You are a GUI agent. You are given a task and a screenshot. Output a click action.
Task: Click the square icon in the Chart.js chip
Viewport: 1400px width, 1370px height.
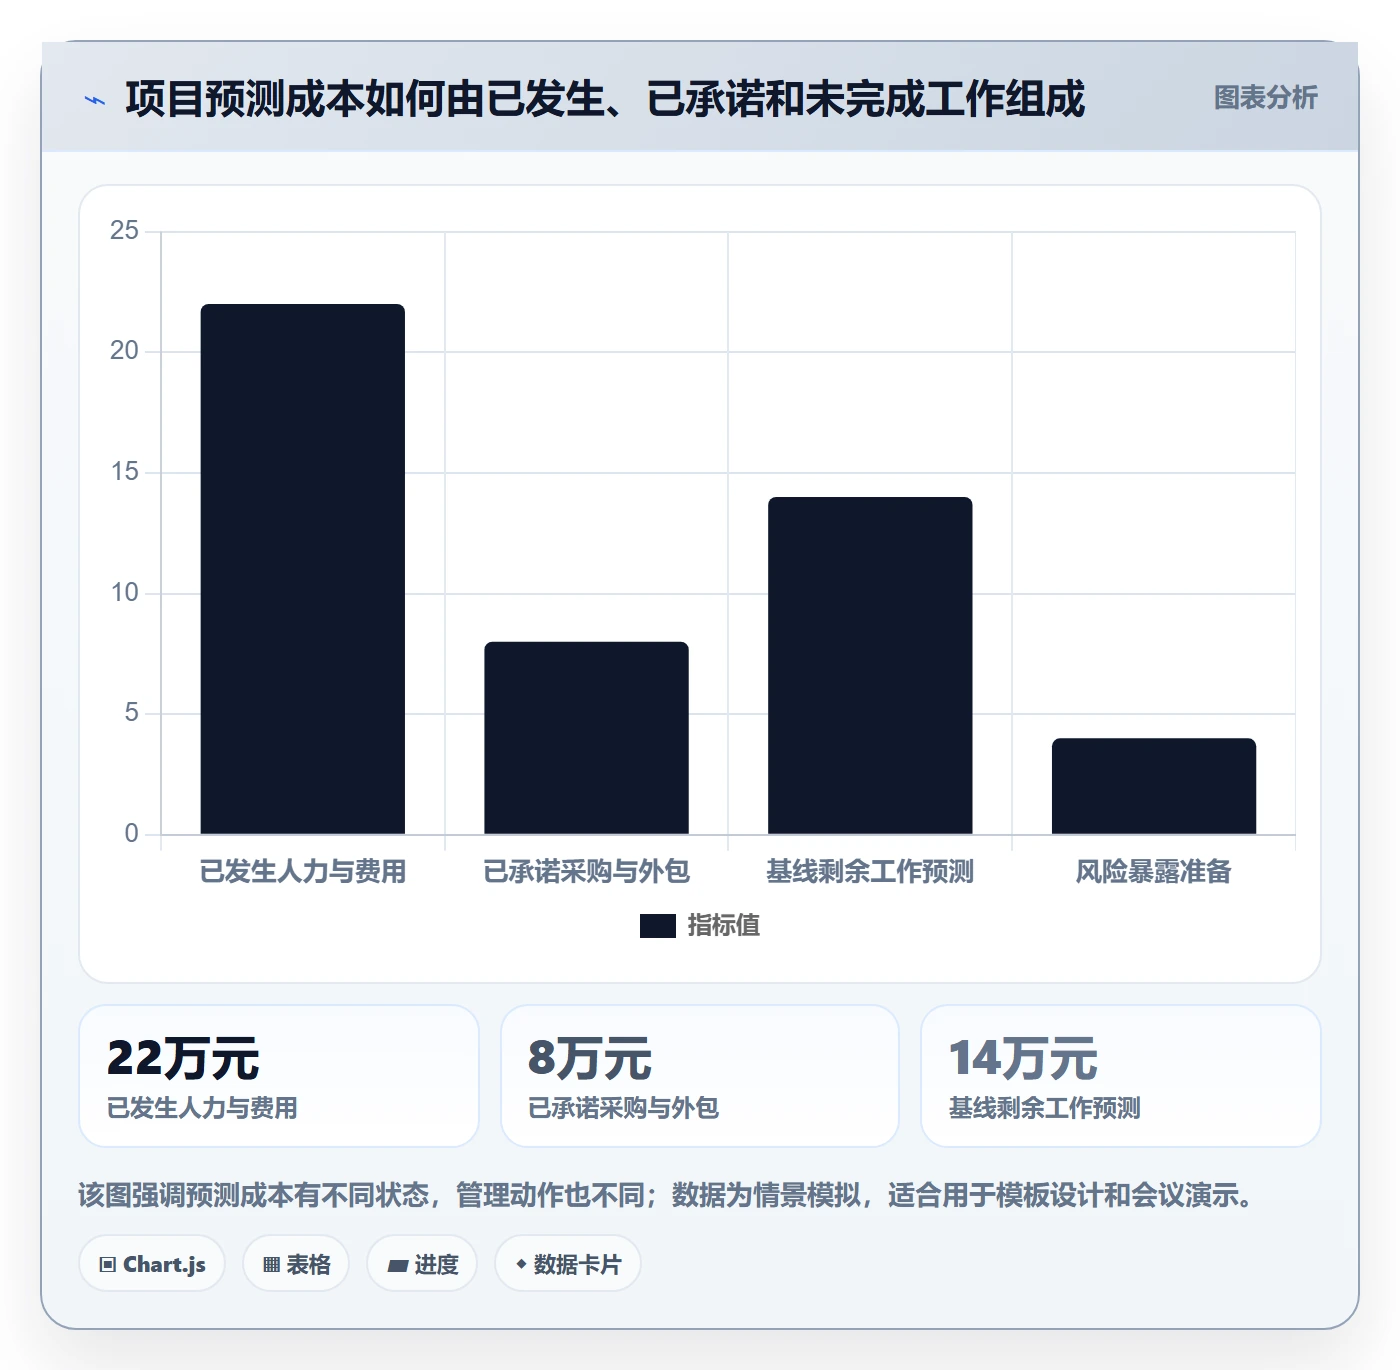pos(108,1265)
